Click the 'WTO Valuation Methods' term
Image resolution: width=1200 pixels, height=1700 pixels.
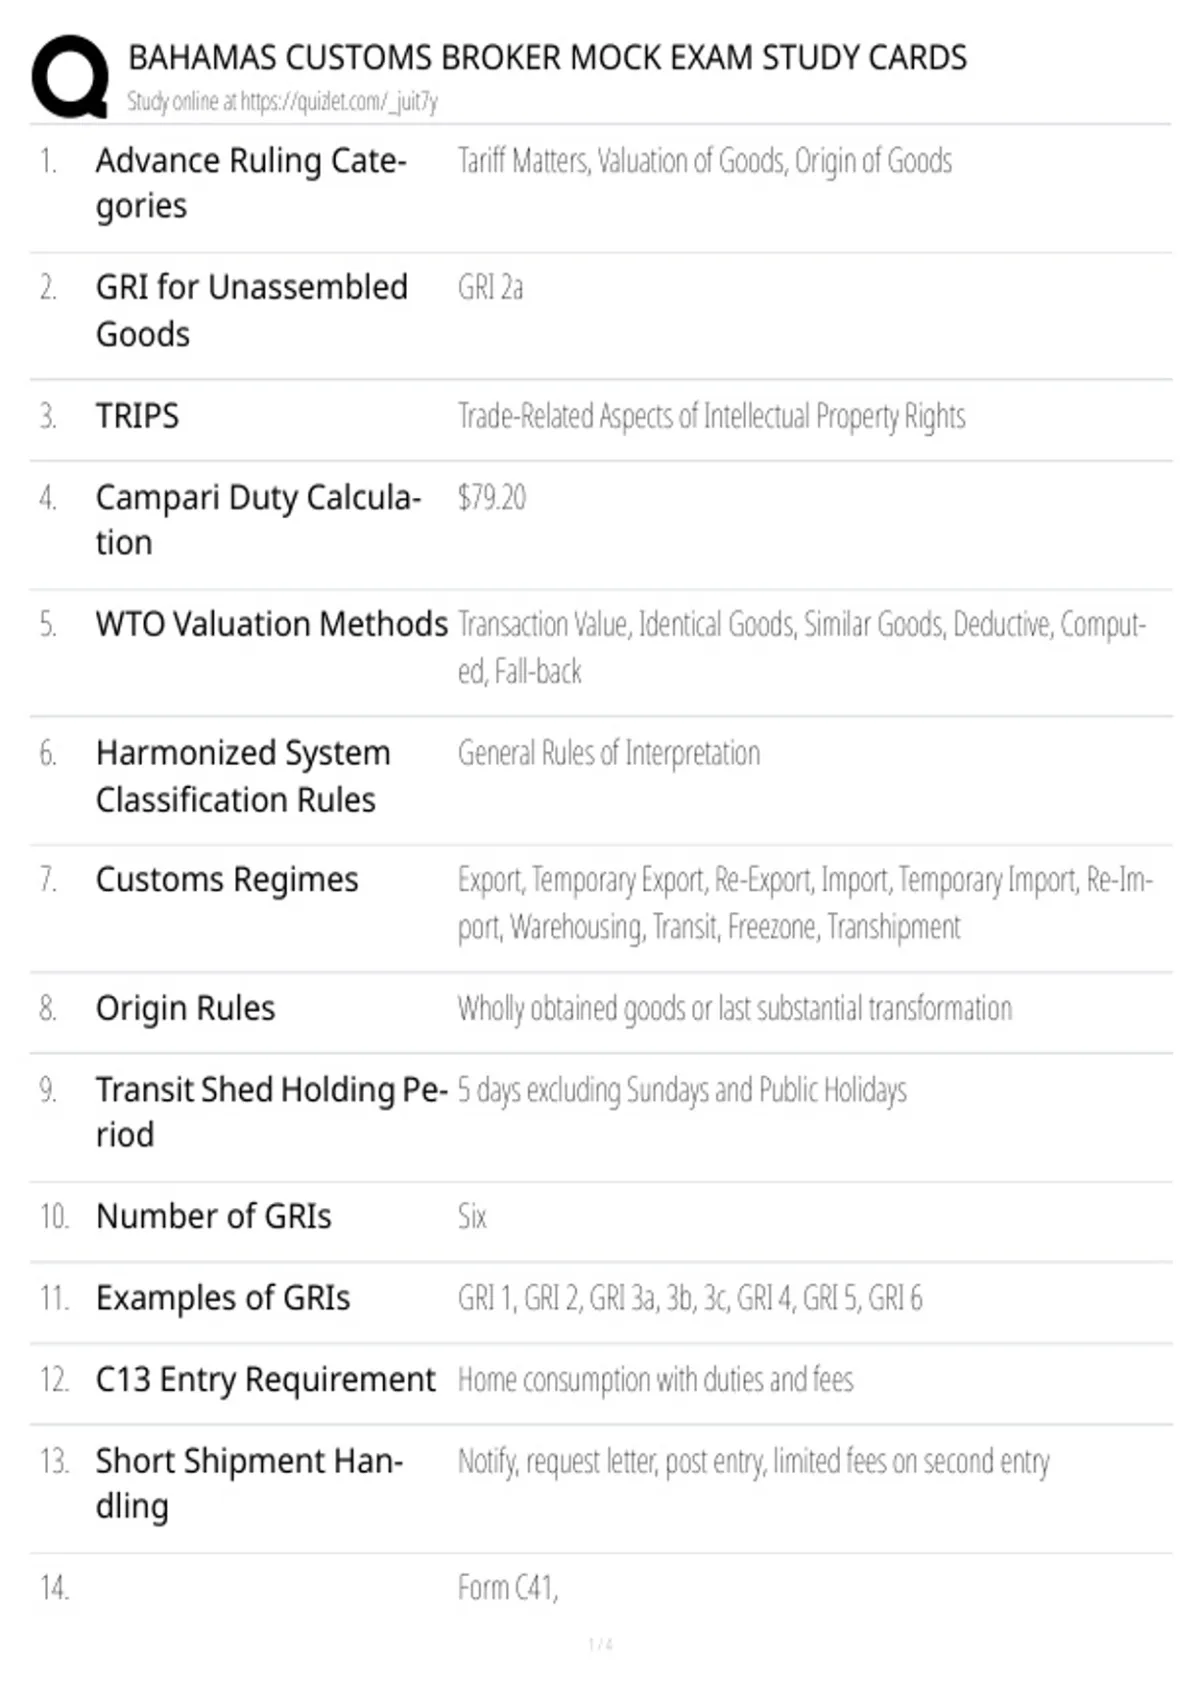click(271, 624)
